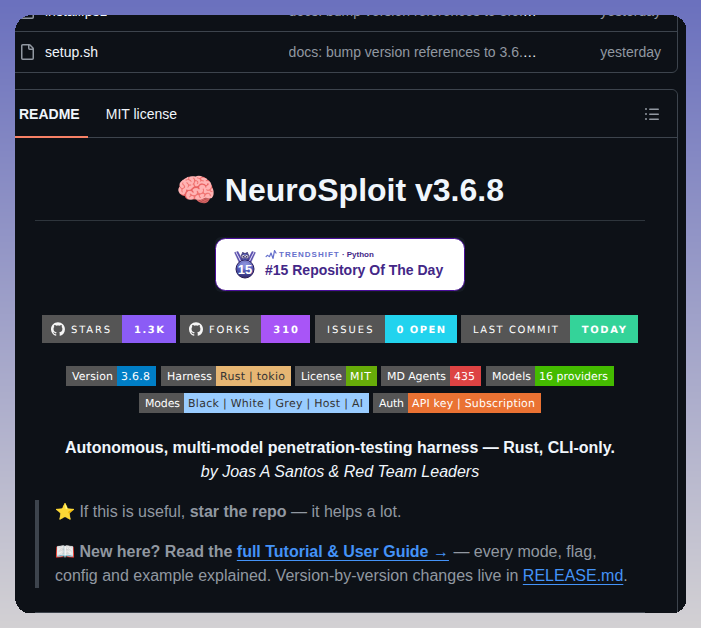Click the Models 16 providers badge
The height and width of the screenshot is (628, 701).
tap(550, 376)
